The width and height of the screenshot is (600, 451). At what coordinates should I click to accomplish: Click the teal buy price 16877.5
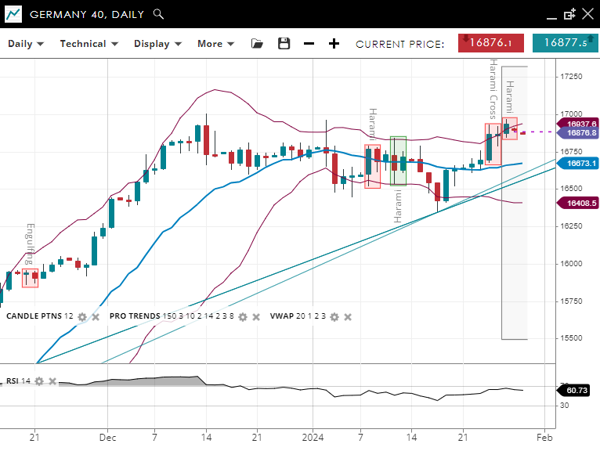pyautogui.click(x=565, y=43)
